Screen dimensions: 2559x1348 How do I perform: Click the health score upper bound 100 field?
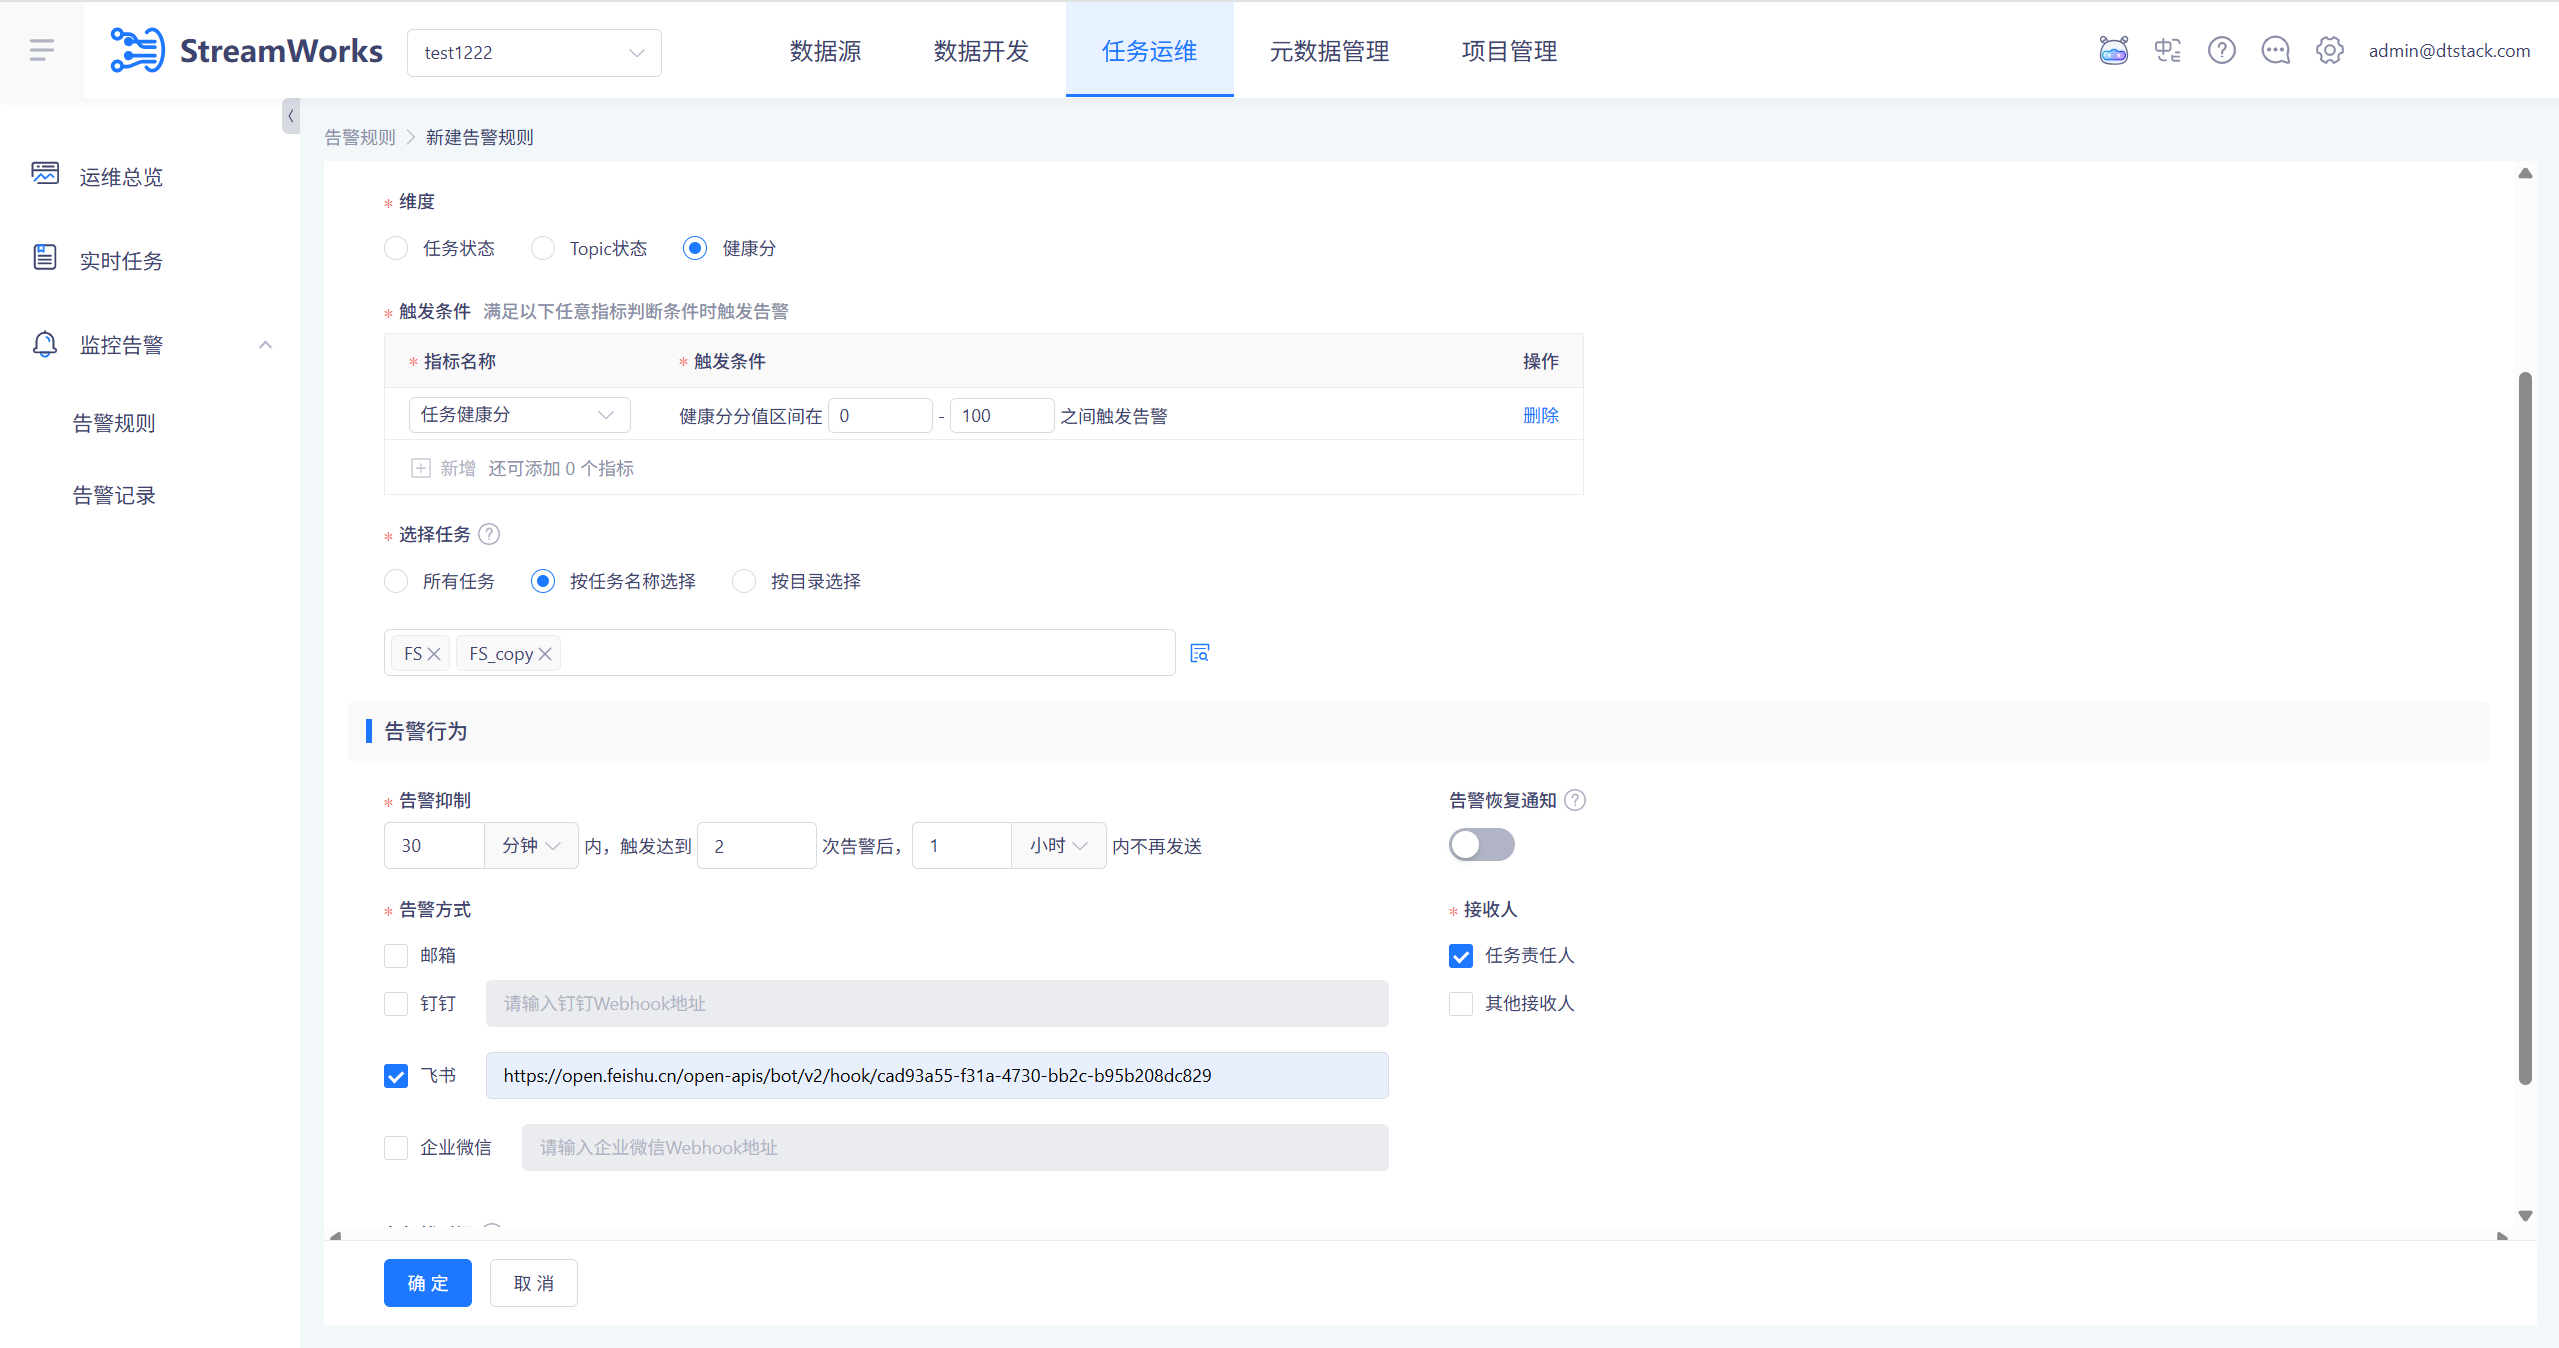[1002, 415]
